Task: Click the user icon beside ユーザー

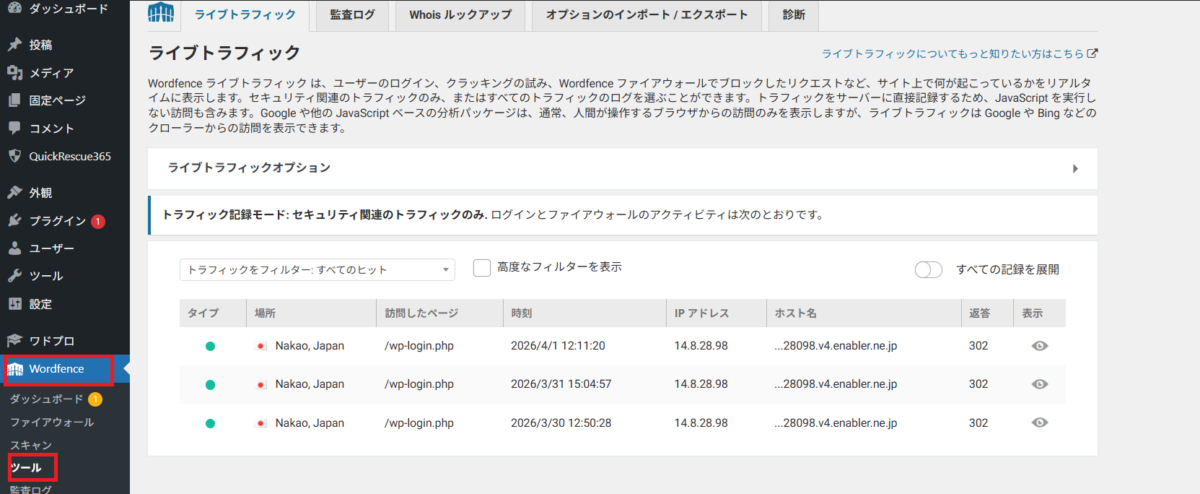Action: coord(15,249)
